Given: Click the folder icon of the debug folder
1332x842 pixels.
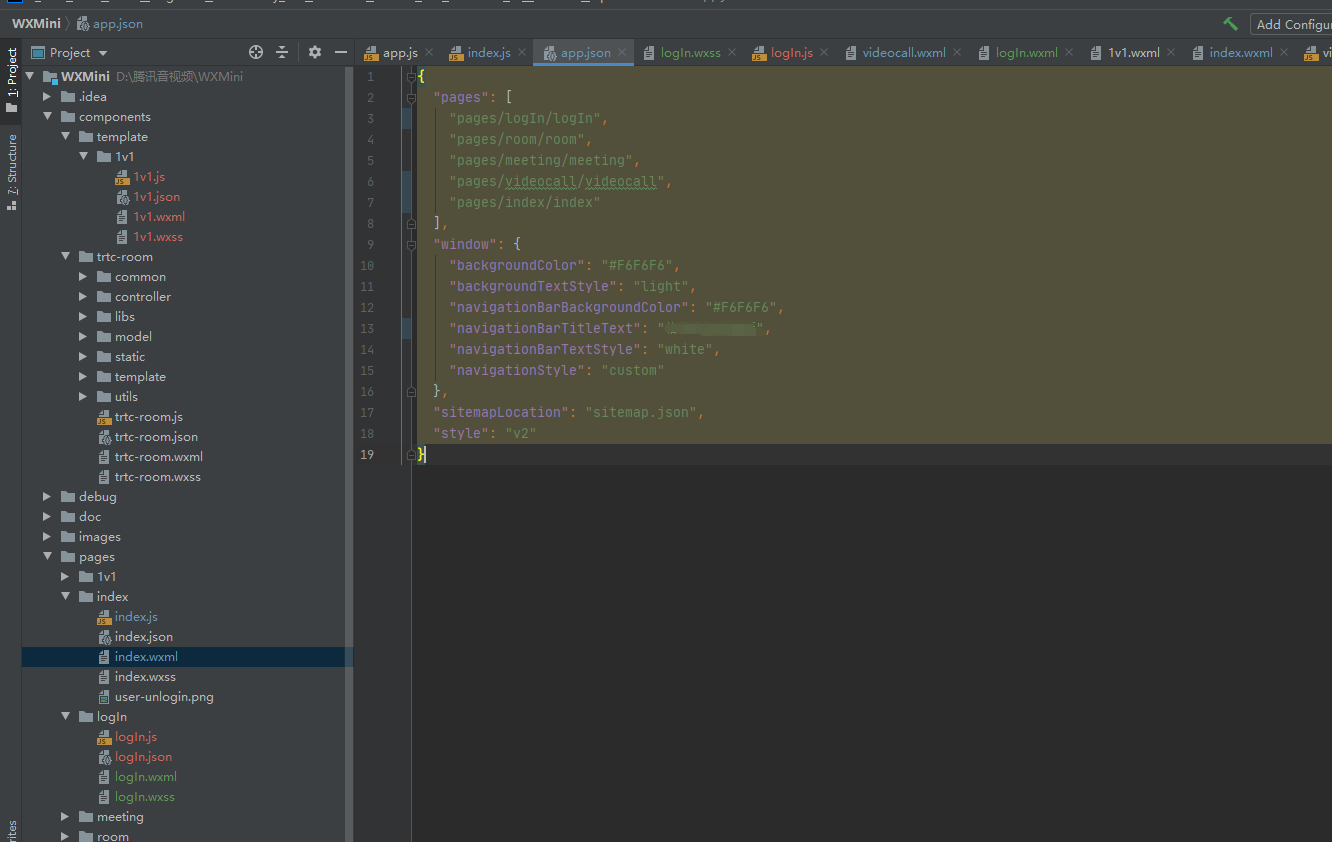Looking at the screenshot, I should pos(68,497).
